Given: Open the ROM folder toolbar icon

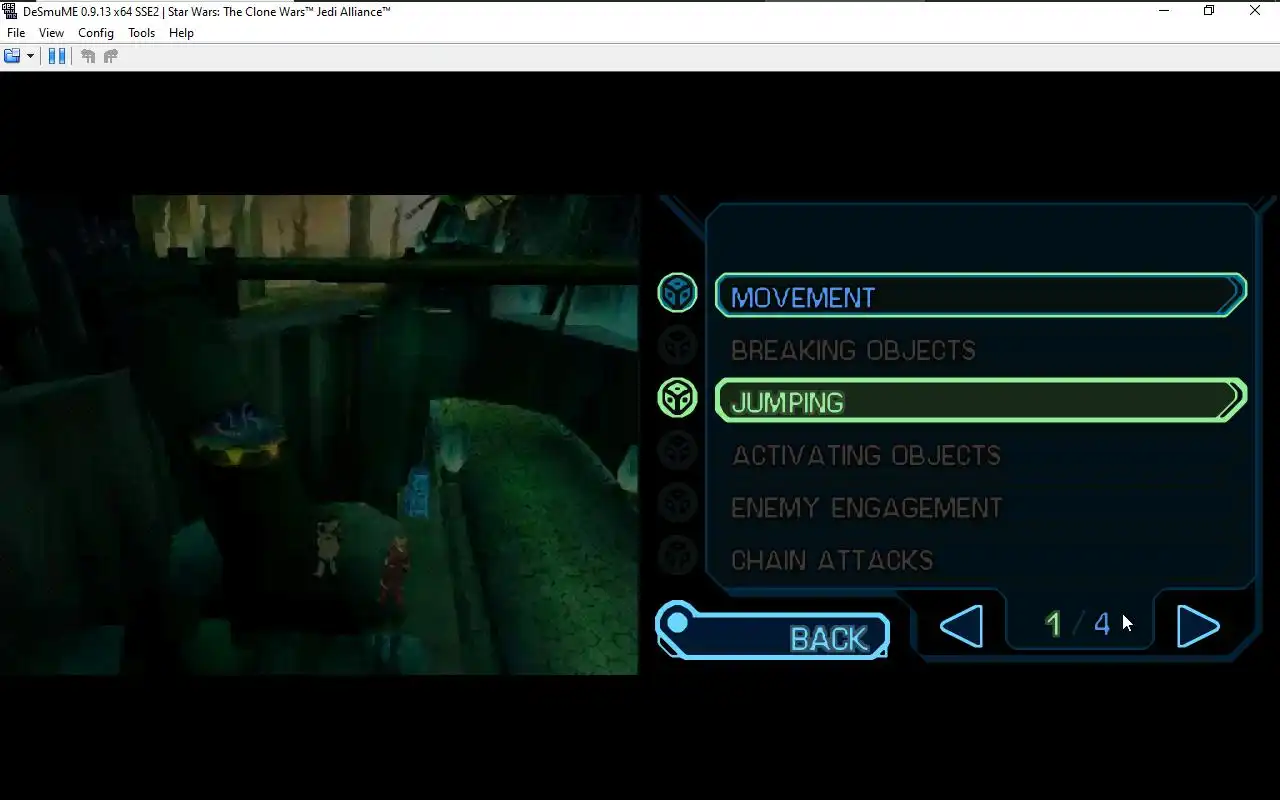Looking at the screenshot, I should pos(13,56).
